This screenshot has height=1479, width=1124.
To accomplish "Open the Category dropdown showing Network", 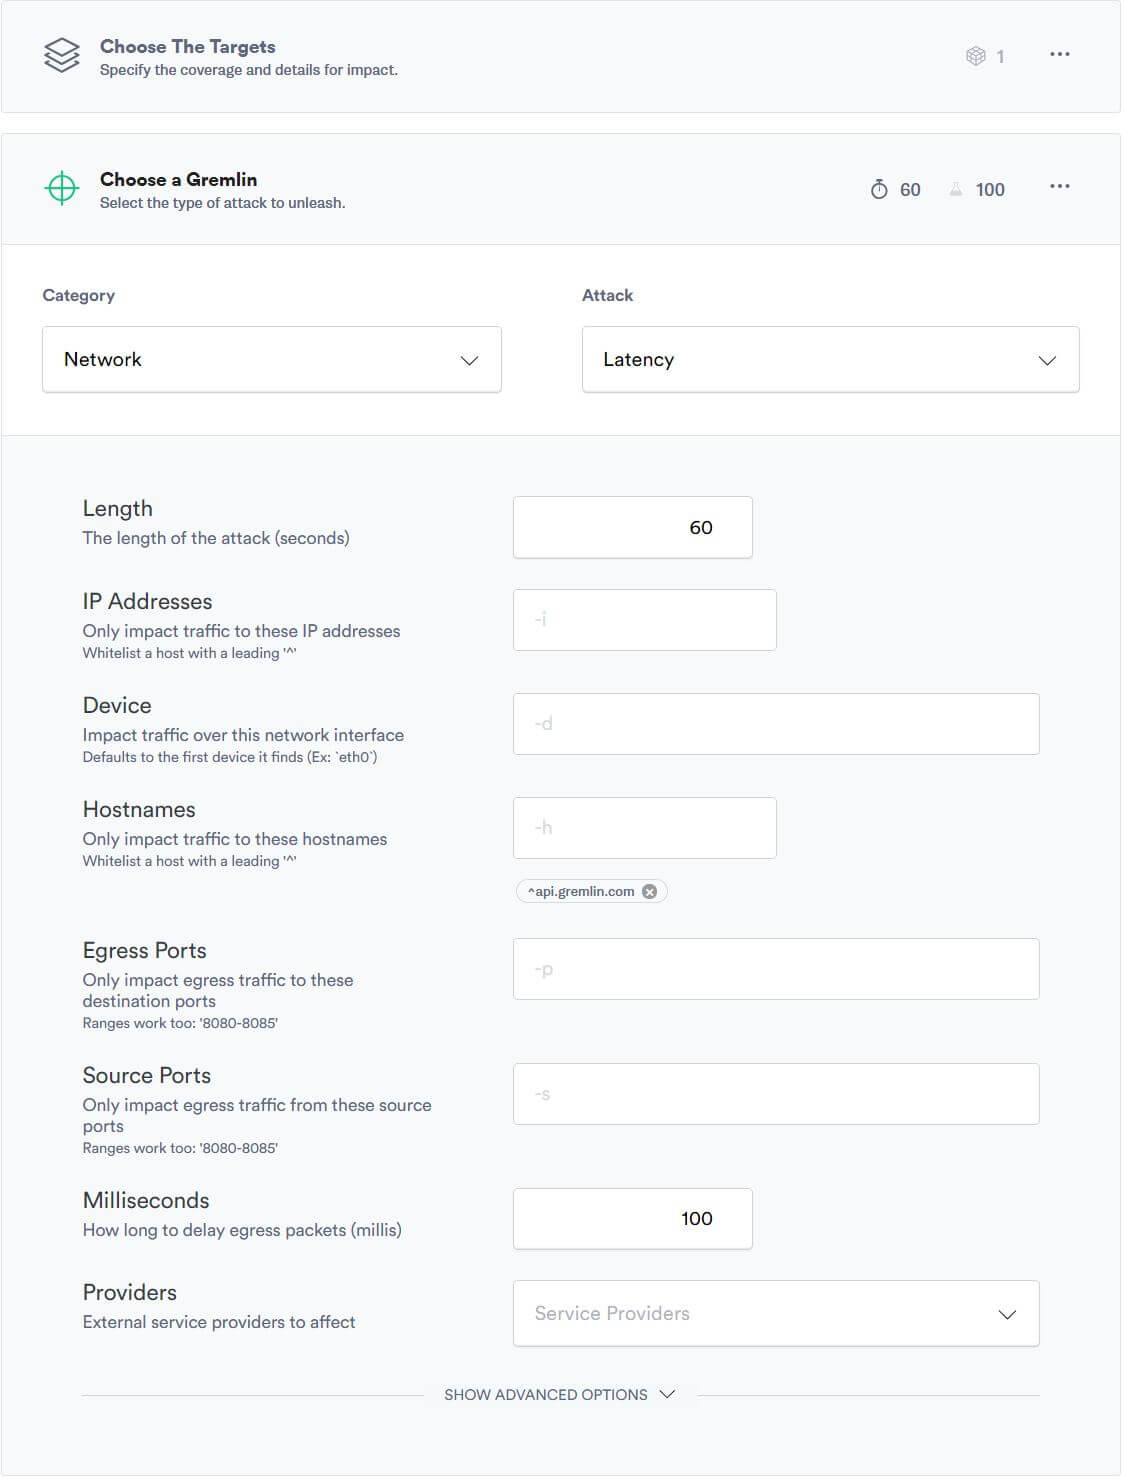I will click(x=271, y=359).
